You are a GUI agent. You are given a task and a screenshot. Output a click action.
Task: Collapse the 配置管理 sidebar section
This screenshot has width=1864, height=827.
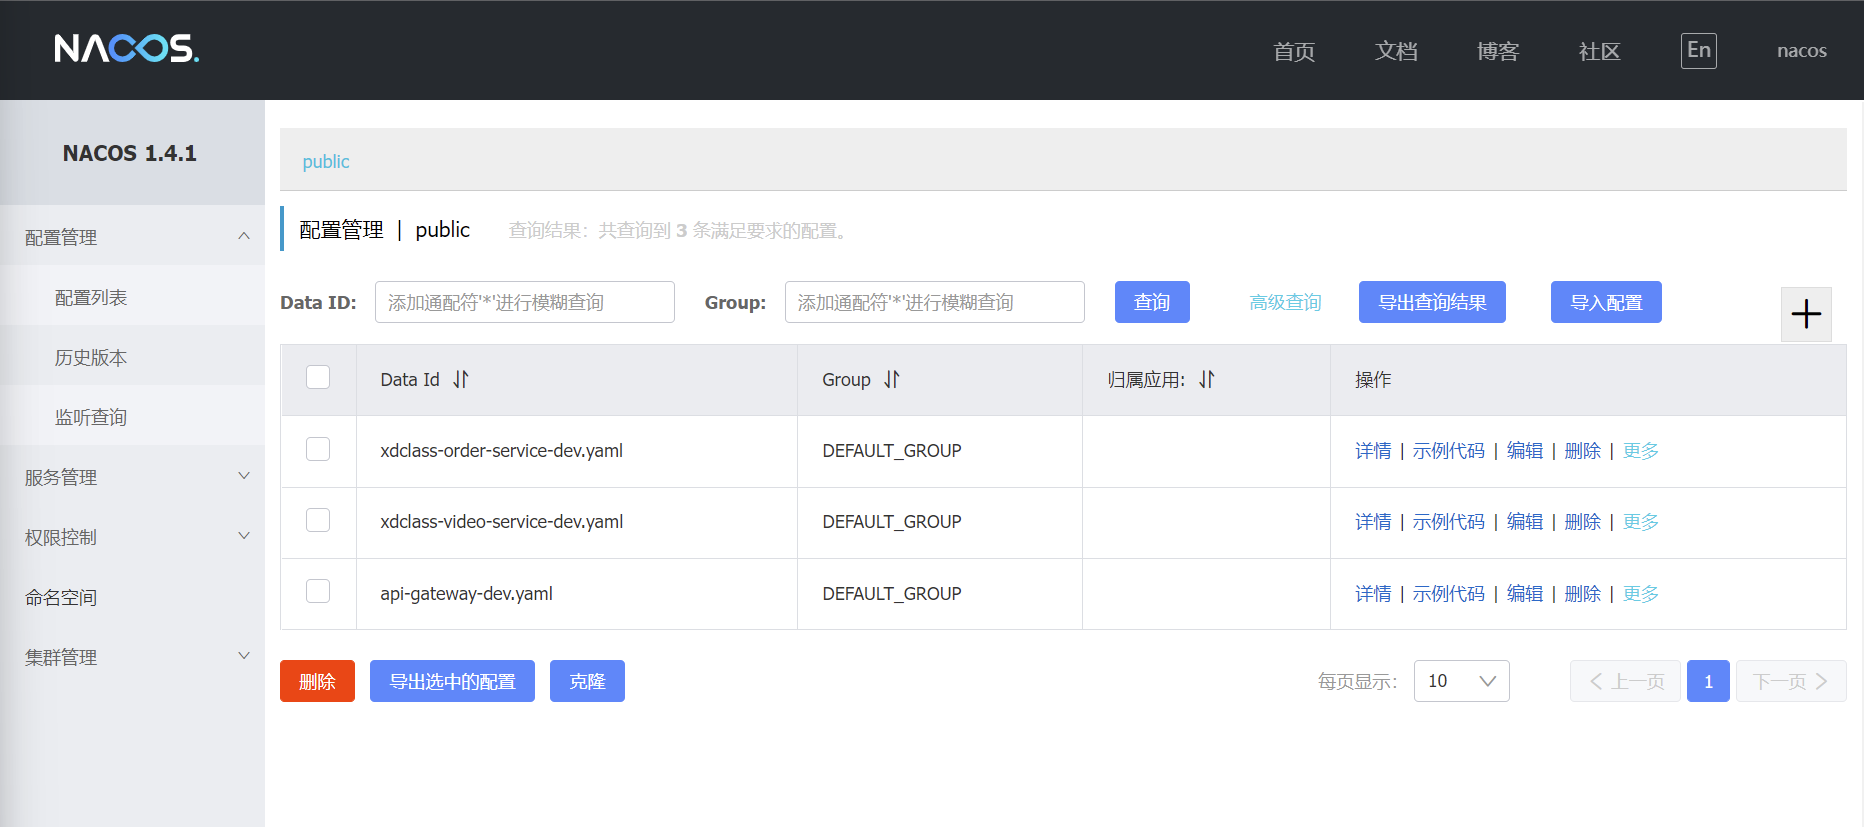132,237
